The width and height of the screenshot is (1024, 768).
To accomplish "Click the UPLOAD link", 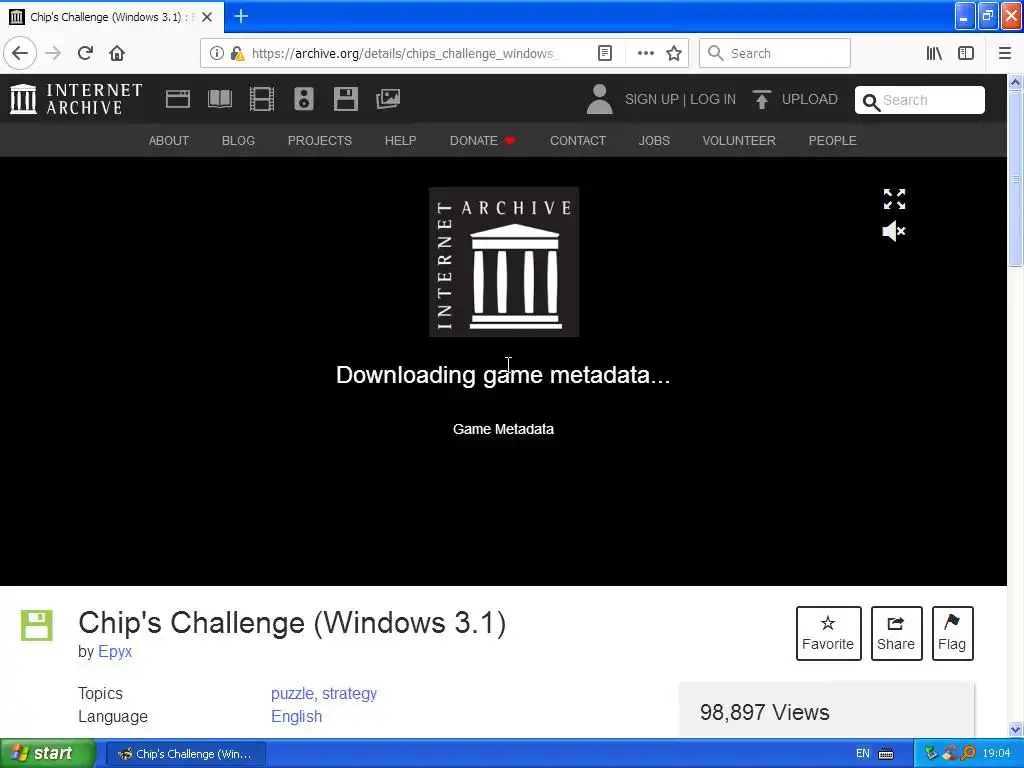I will click(810, 99).
